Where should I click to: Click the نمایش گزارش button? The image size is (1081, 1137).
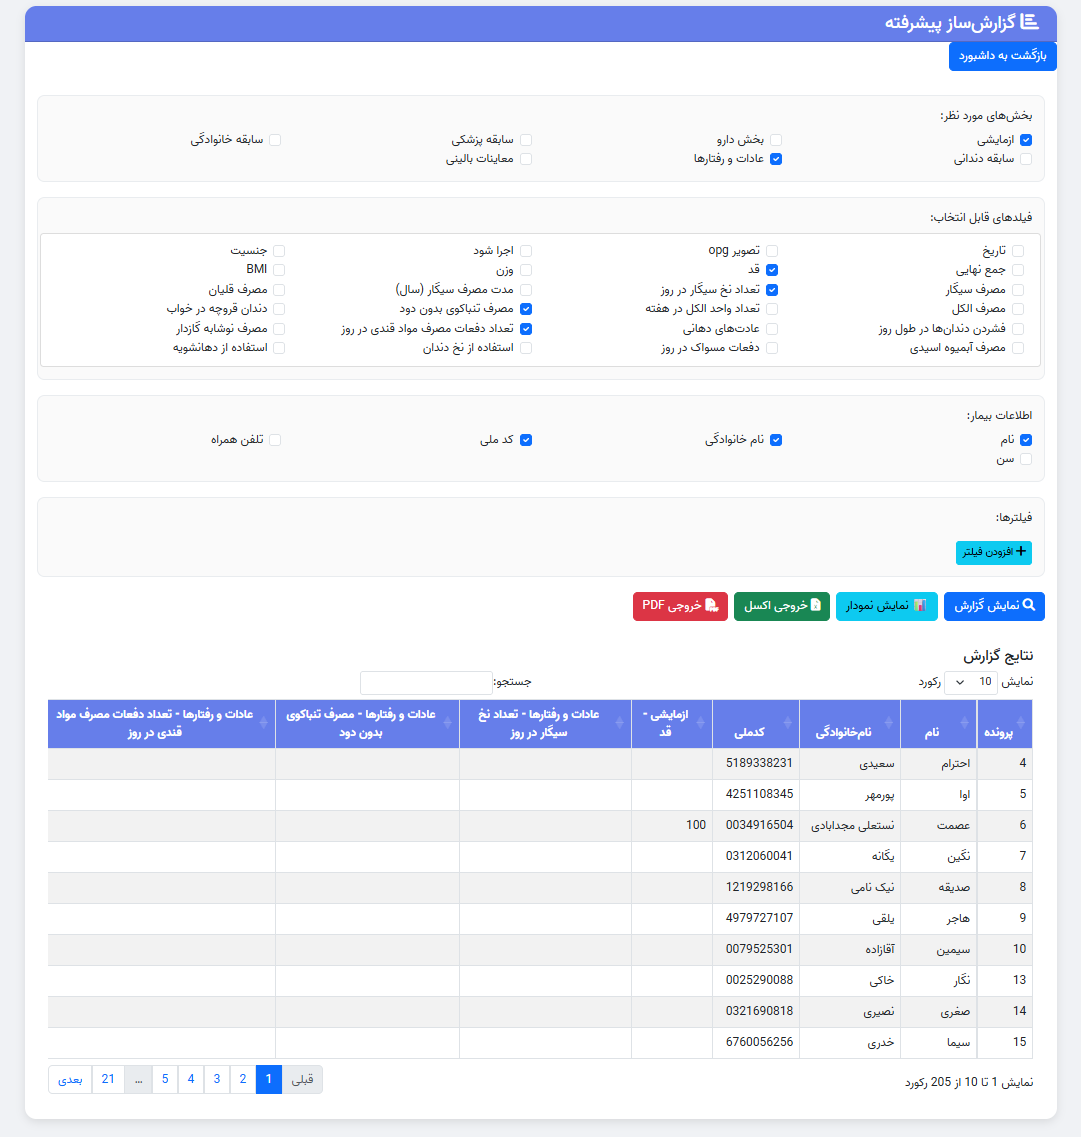point(994,606)
